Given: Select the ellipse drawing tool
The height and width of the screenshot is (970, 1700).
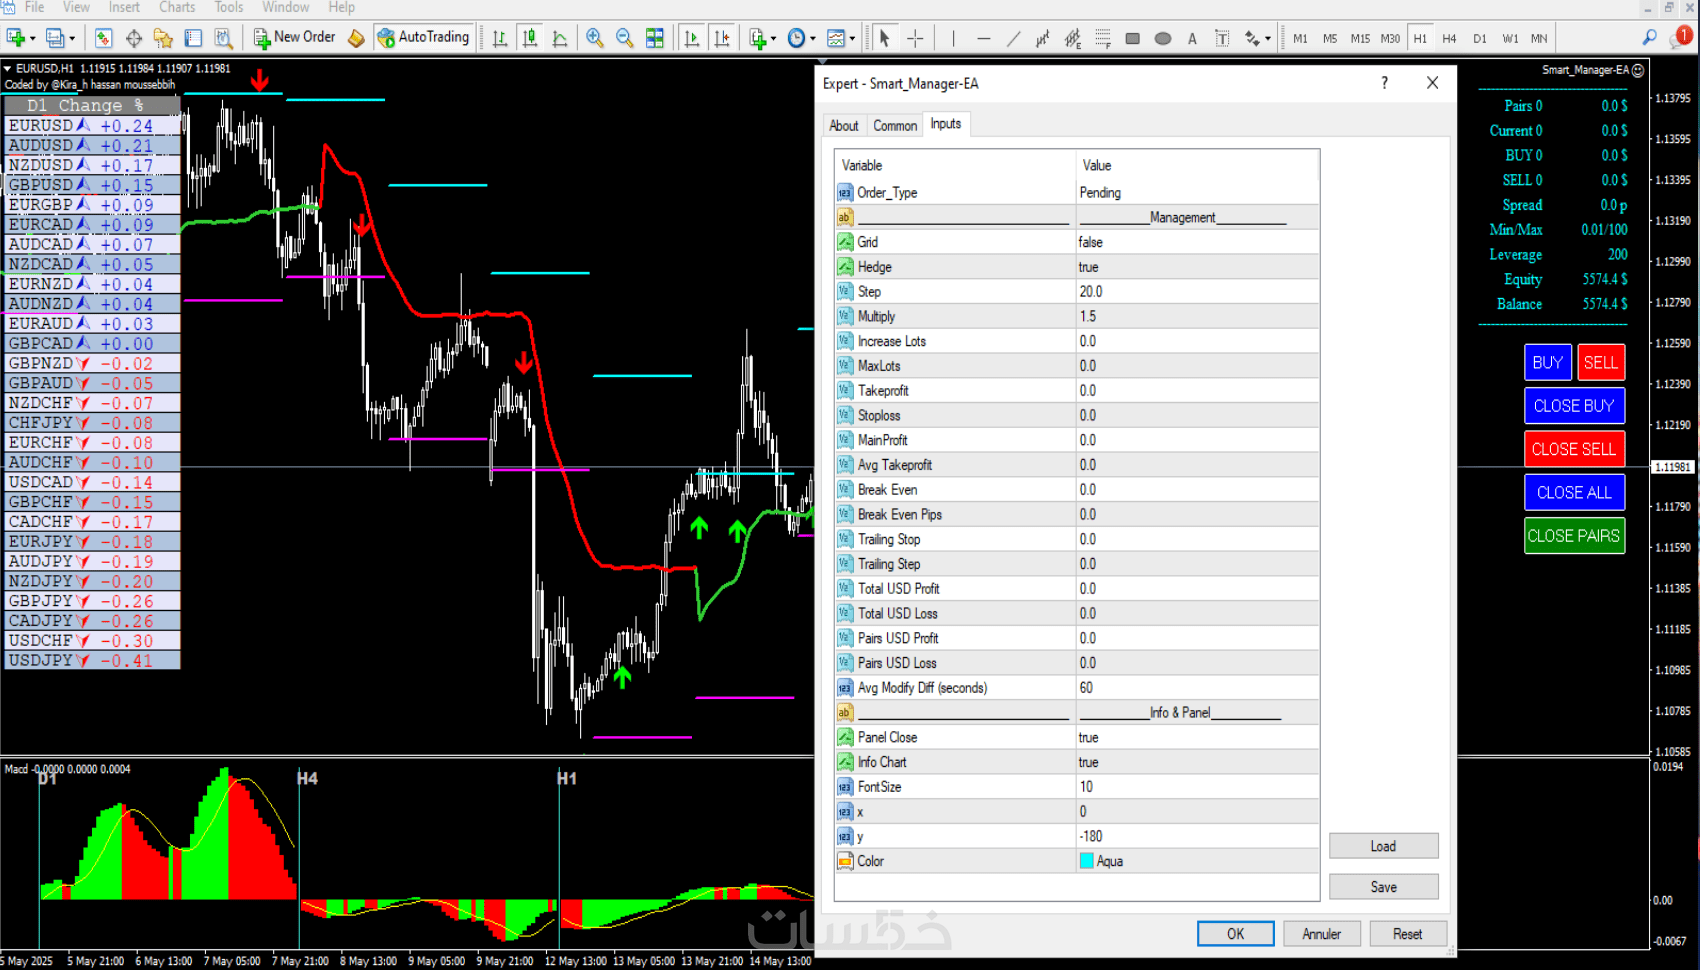Looking at the screenshot, I should (1163, 38).
